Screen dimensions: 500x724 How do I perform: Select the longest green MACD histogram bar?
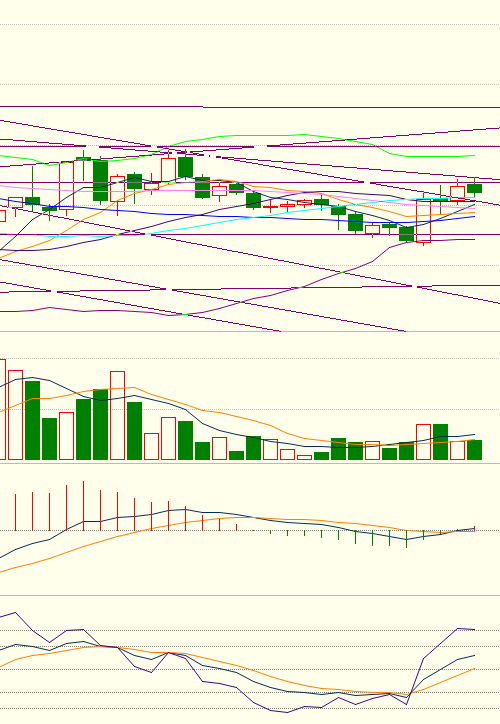tap(406, 539)
